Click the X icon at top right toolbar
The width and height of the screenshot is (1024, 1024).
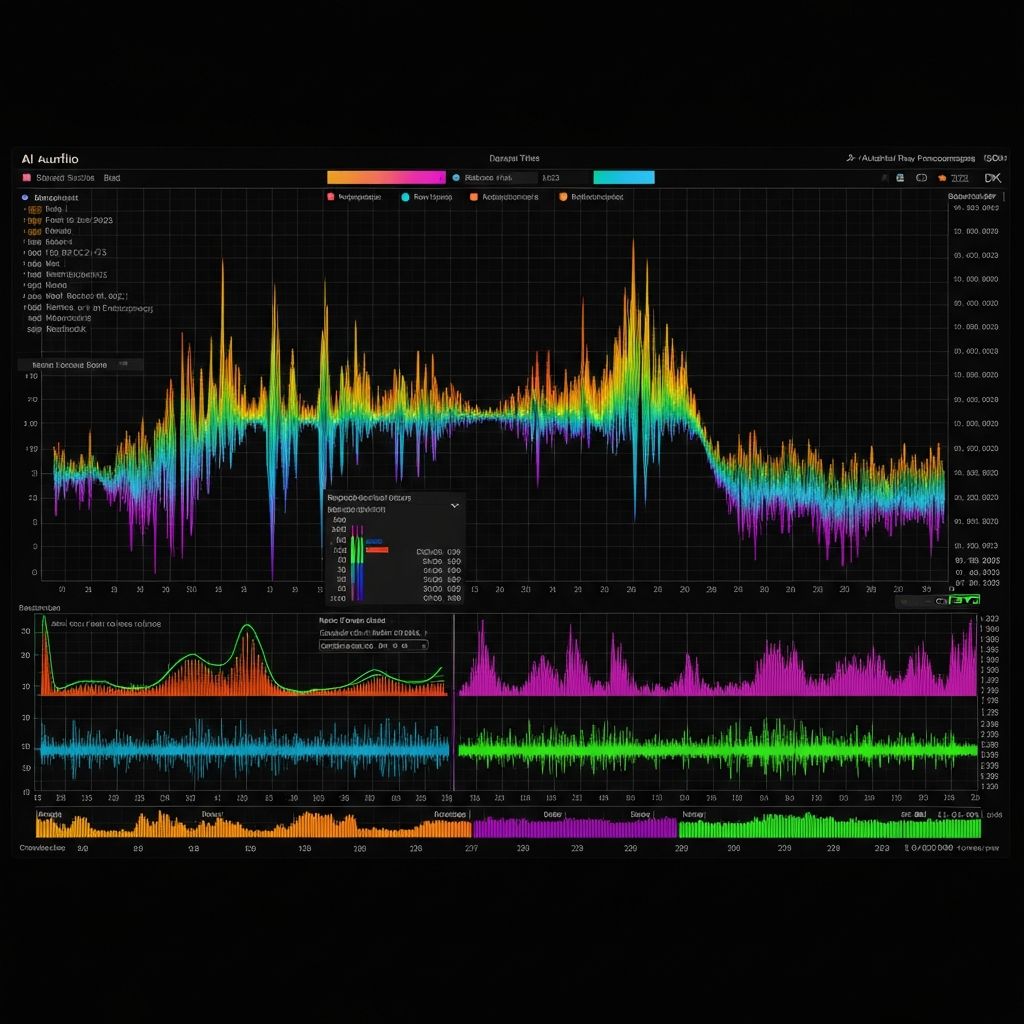coord(992,178)
